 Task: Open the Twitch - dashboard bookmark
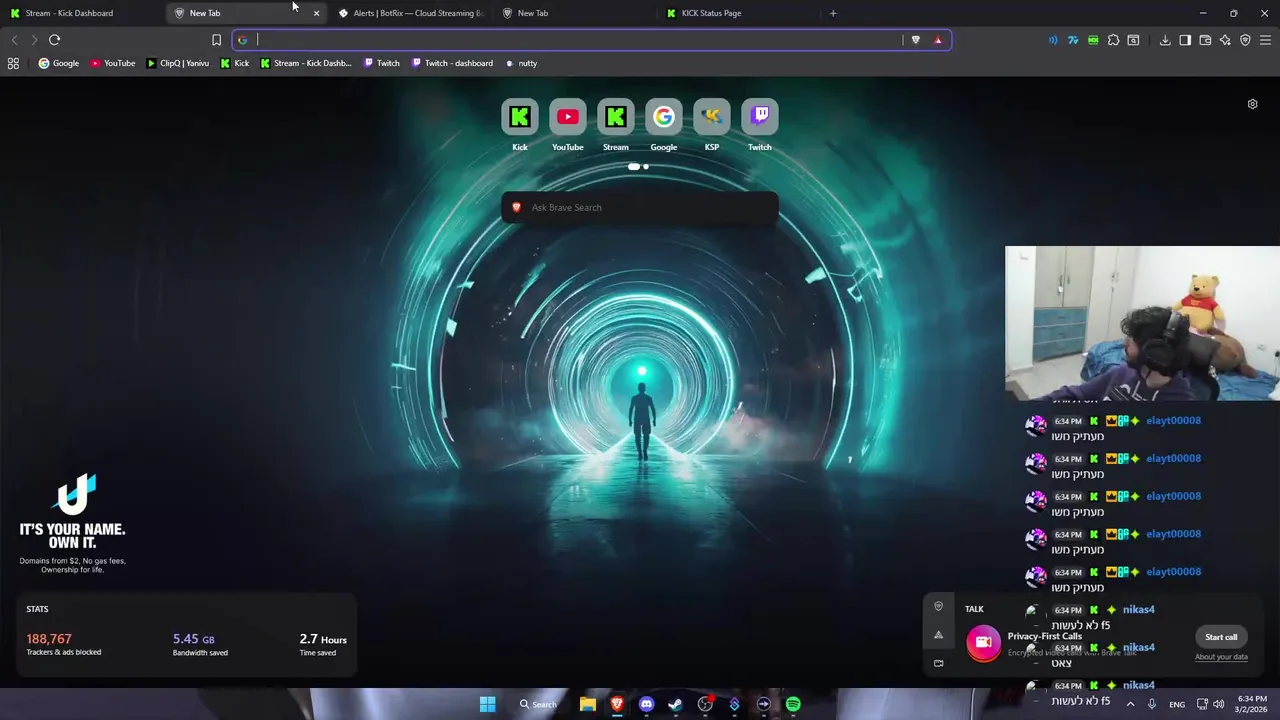point(452,63)
